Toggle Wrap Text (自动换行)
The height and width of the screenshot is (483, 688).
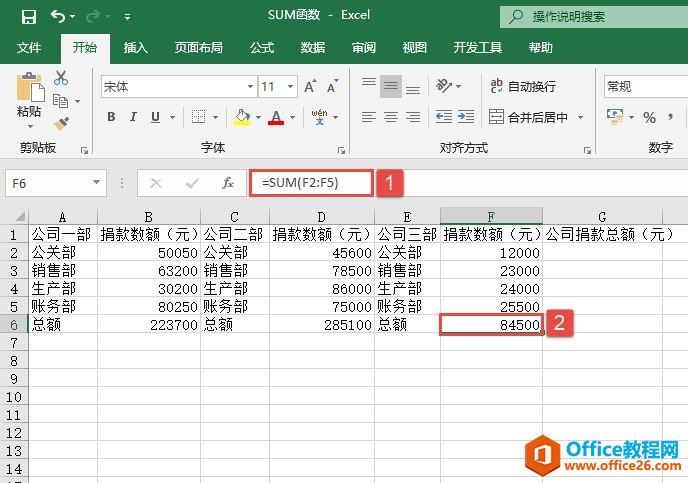[x=522, y=87]
